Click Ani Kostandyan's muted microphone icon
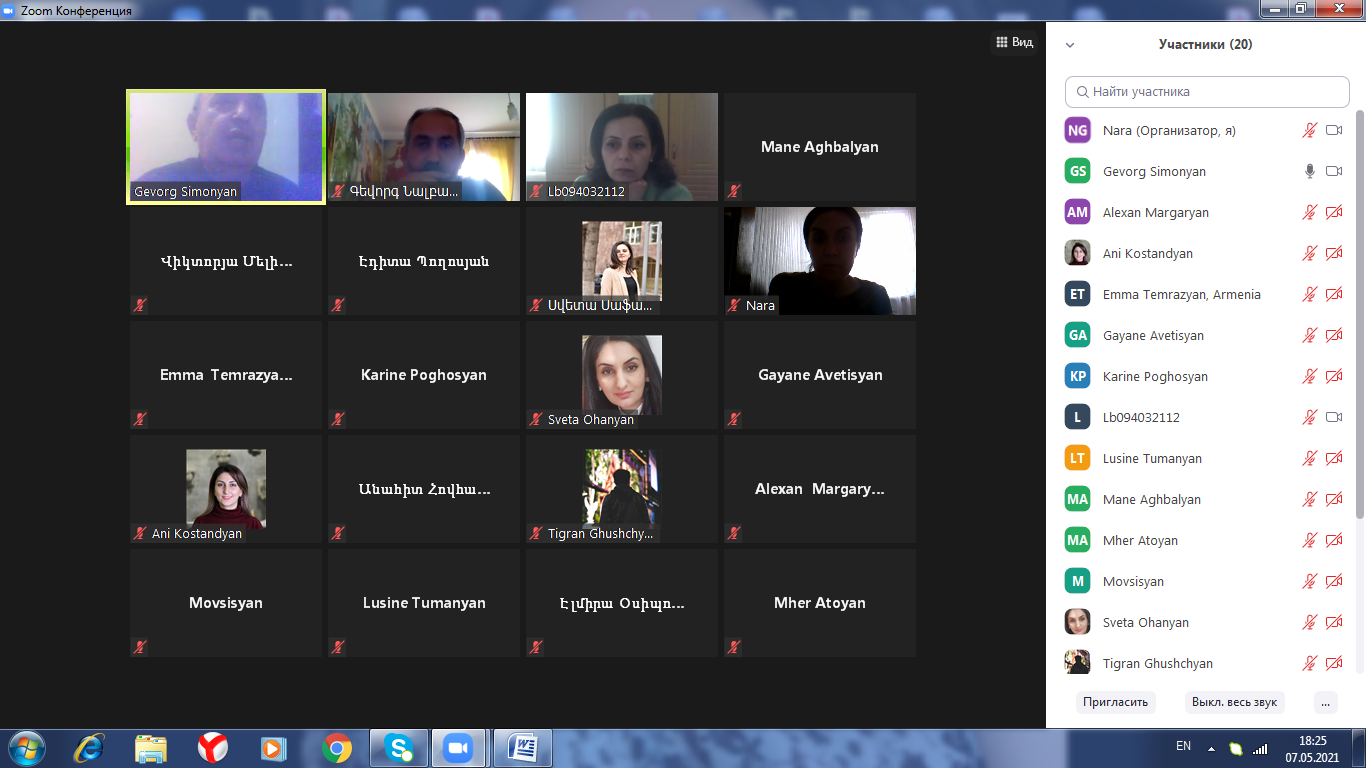Screen dimensions: 1366x768 coord(1309,253)
